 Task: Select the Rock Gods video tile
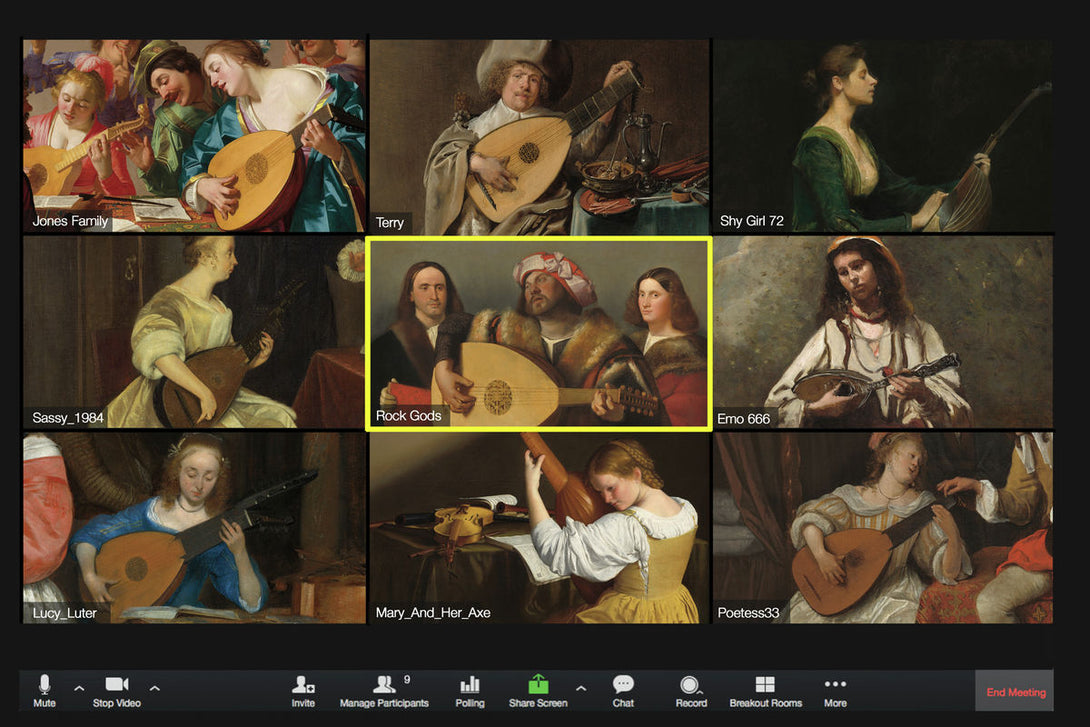point(539,334)
